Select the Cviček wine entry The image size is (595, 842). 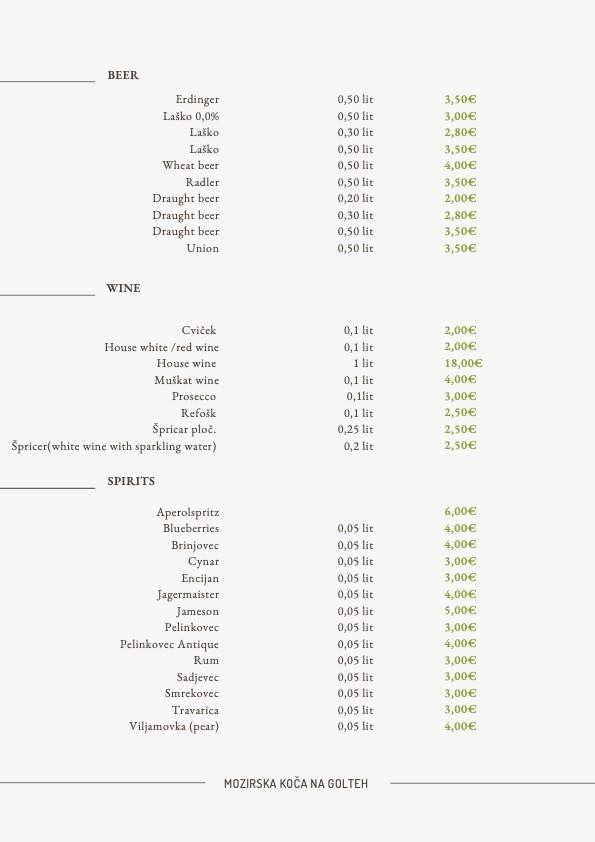199,330
